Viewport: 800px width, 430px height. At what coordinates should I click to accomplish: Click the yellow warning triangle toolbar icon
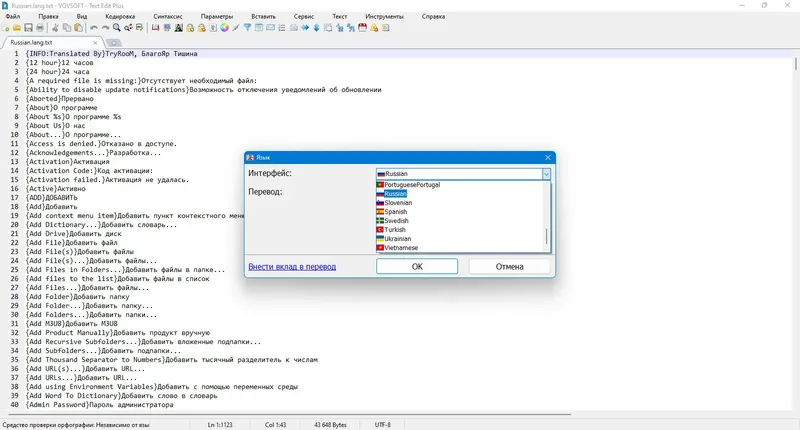tap(374, 28)
